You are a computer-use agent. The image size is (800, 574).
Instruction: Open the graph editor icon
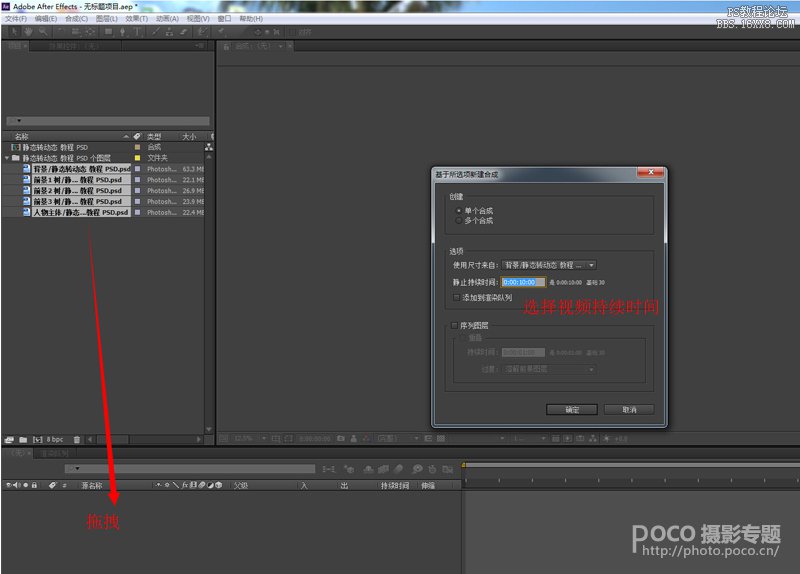(x=448, y=469)
